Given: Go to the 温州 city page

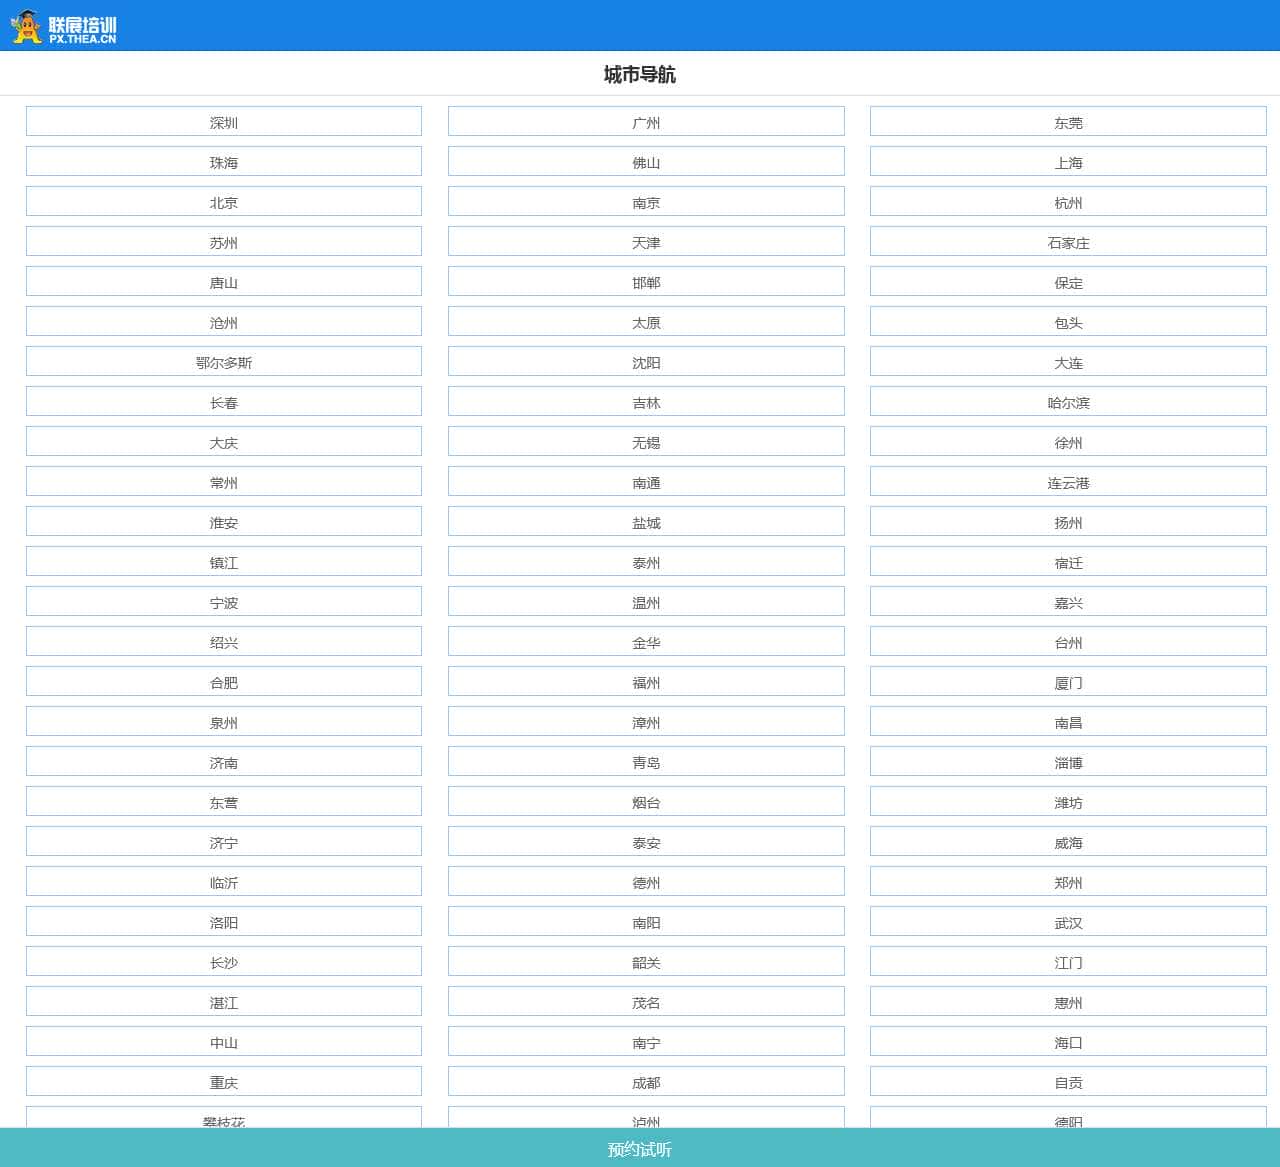Looking at the screenshot, I should 646,602.
